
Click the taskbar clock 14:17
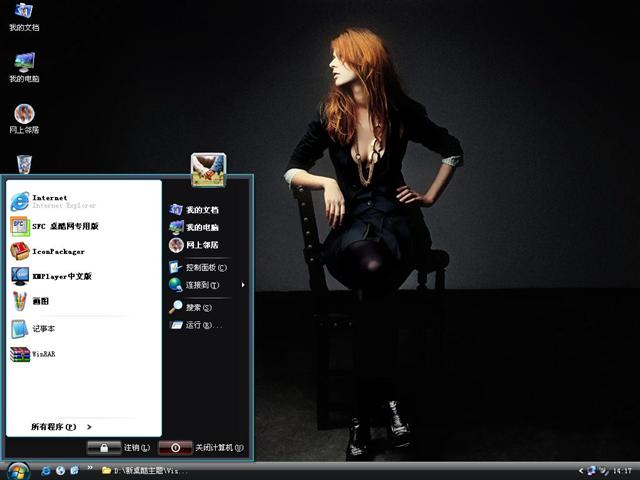tap(622, 471)
